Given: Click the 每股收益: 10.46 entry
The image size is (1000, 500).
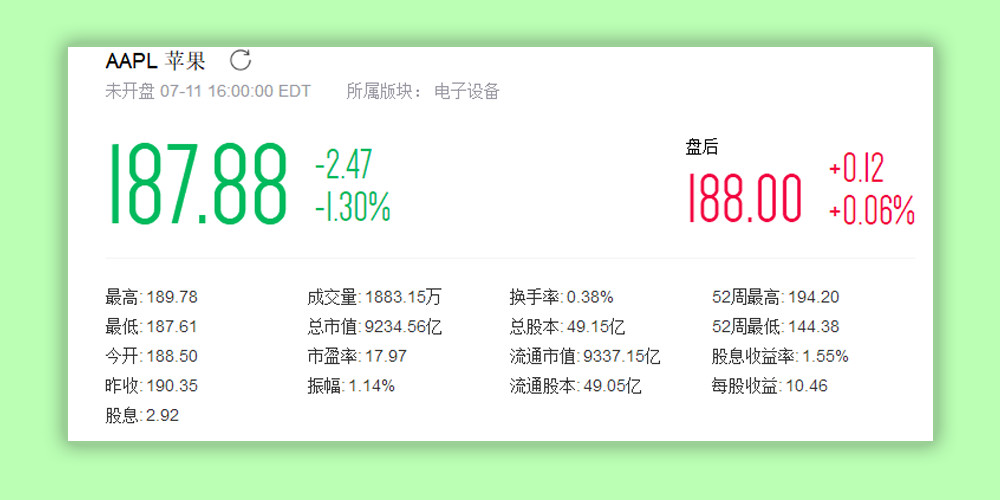Looking at the screenshot, I should [770, 386].
